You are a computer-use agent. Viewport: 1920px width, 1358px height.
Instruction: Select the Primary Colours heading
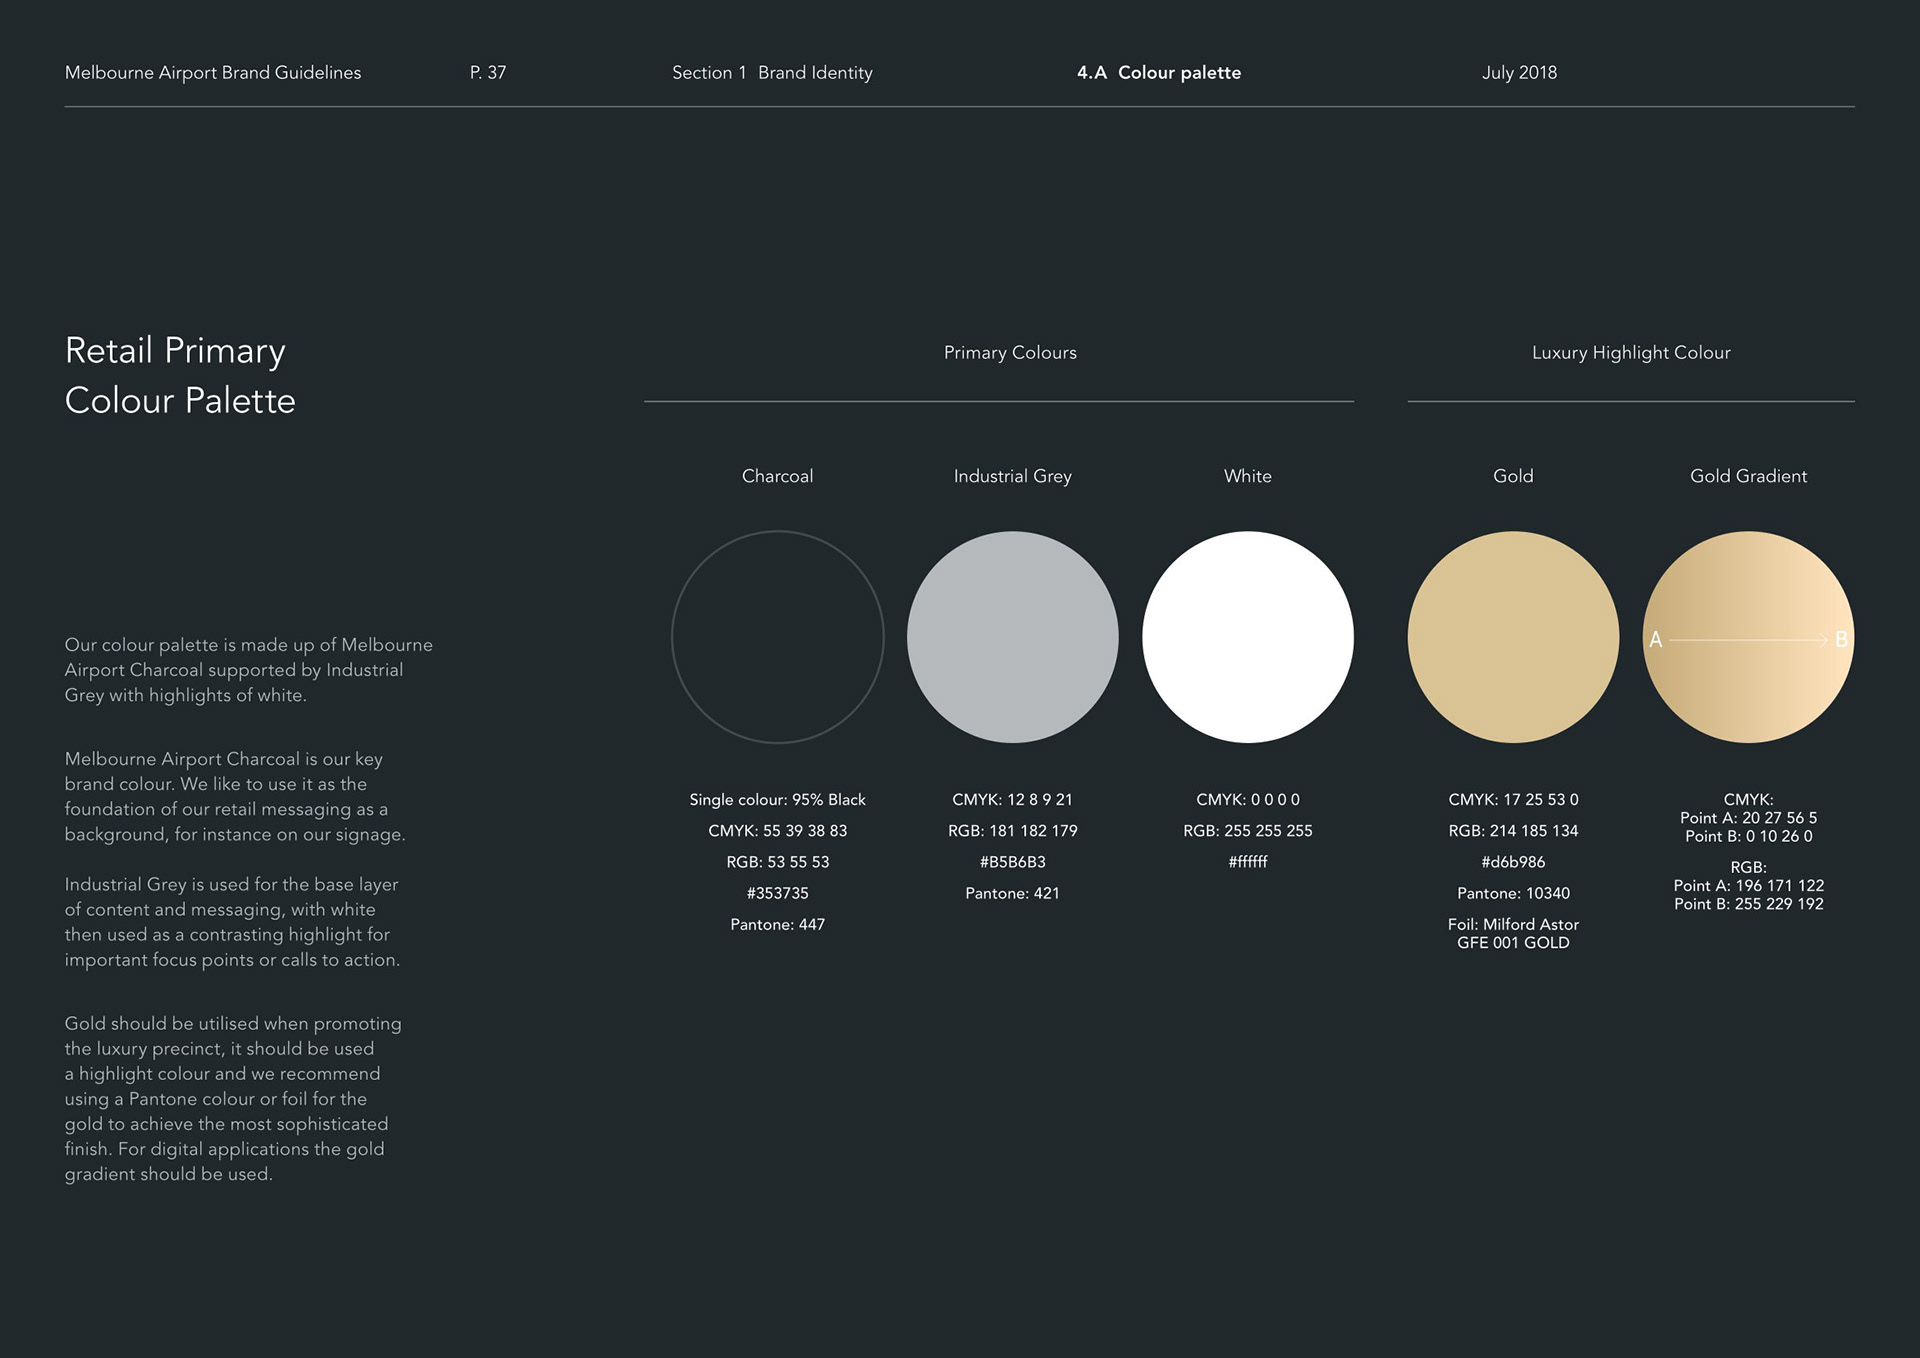click(x=1010, y=352)
